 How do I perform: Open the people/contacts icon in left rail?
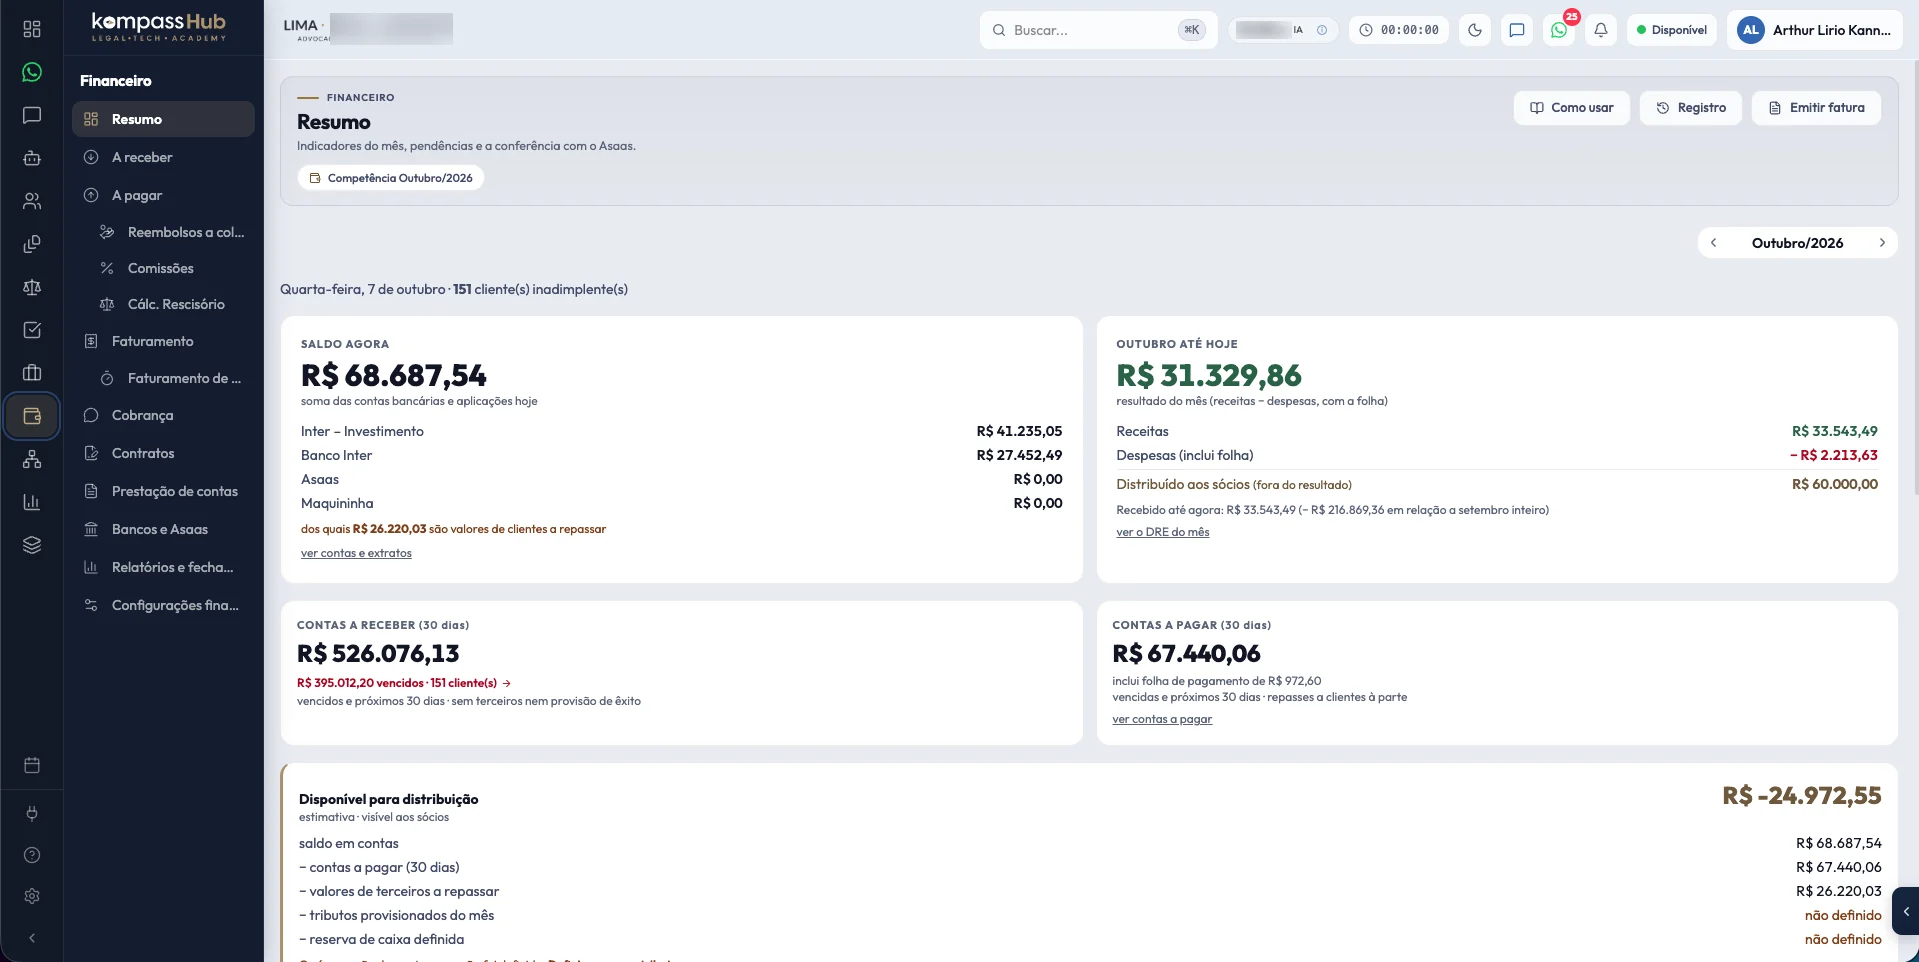coord(32,201)
